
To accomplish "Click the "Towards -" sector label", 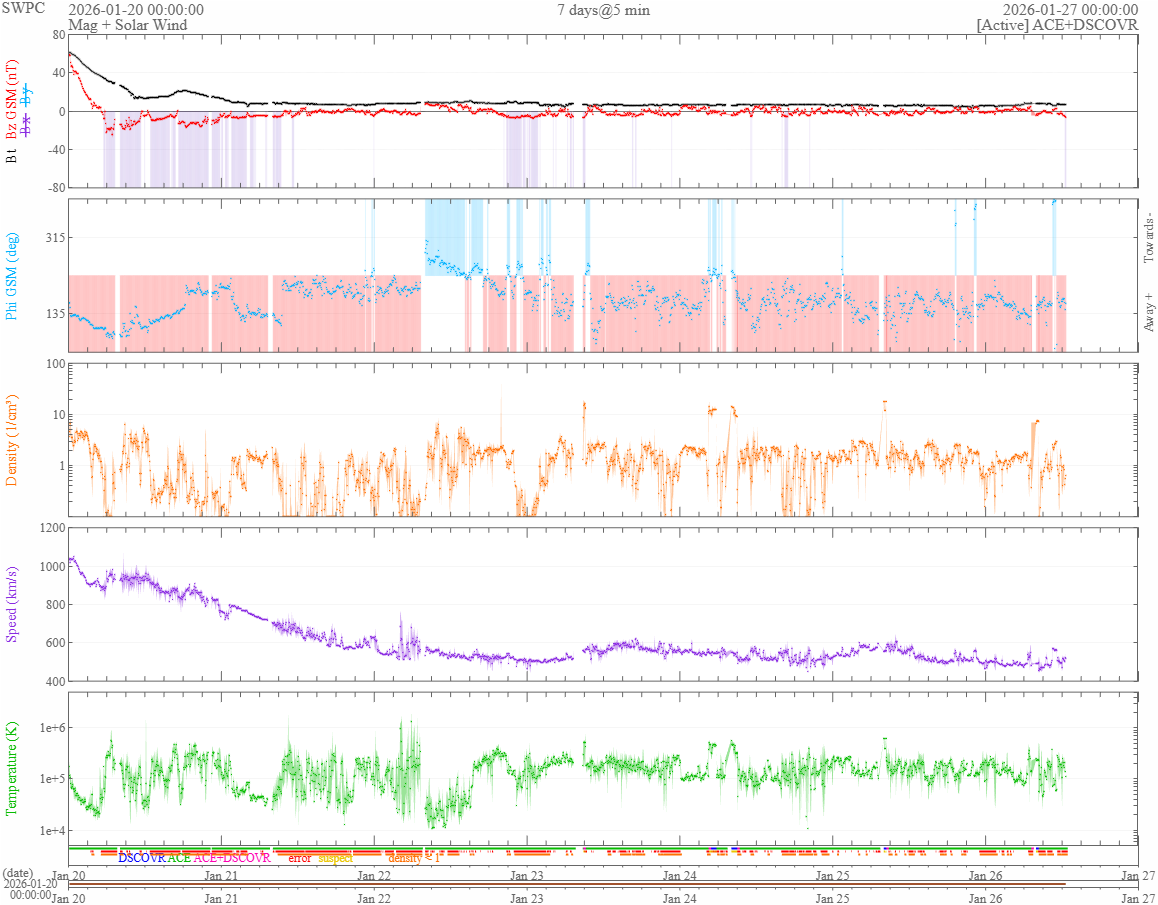I will coord(1148,239).
